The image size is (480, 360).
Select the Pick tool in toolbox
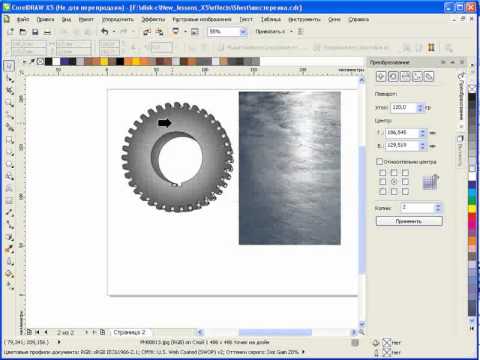point(9,66)
